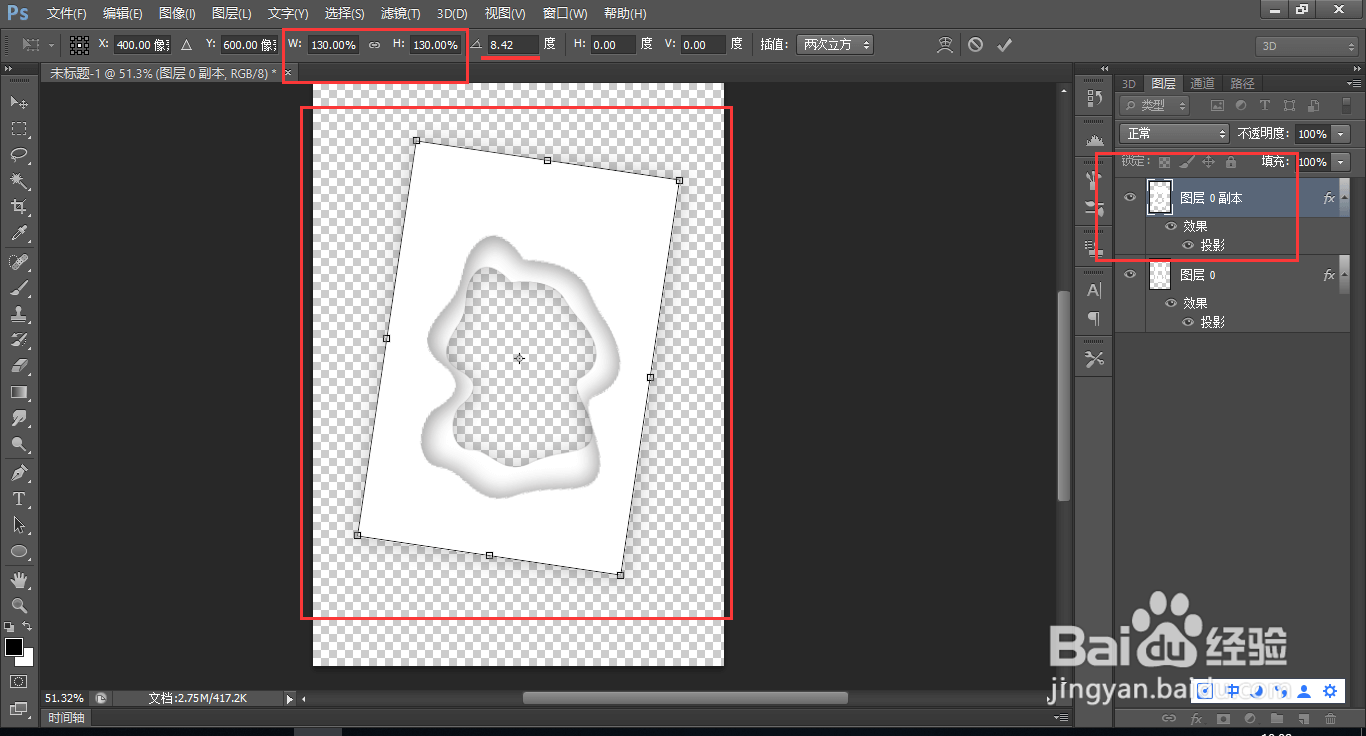Select the Crop tool
This screenshot has height=736, width=1366.
(19, 207)
